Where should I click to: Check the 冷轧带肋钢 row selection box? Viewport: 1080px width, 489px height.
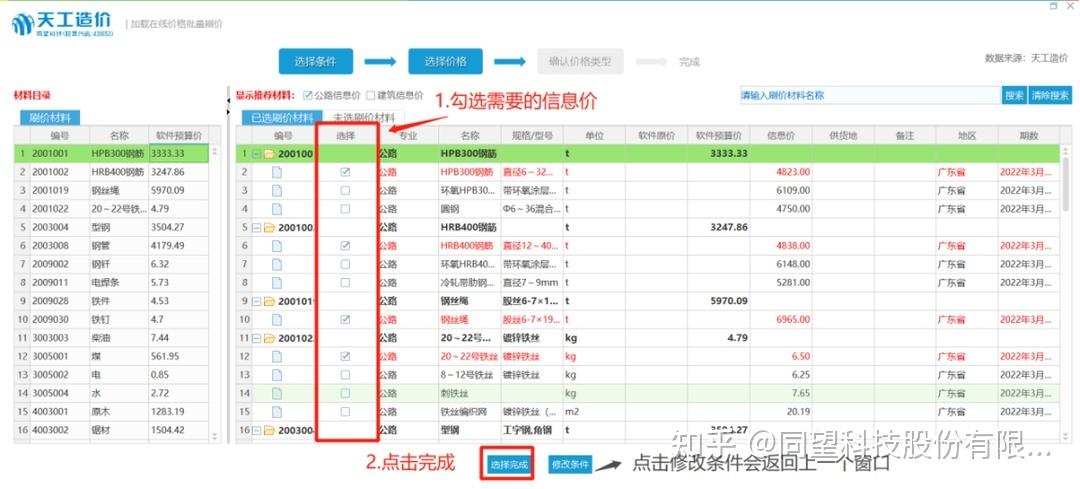345,282
